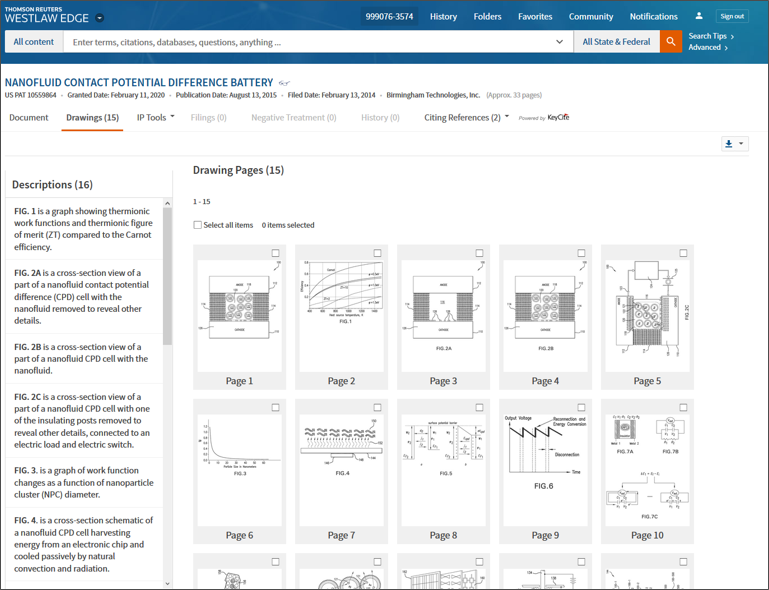Open the download options arrow
769x590 pixels.
[x=741, y=144]
